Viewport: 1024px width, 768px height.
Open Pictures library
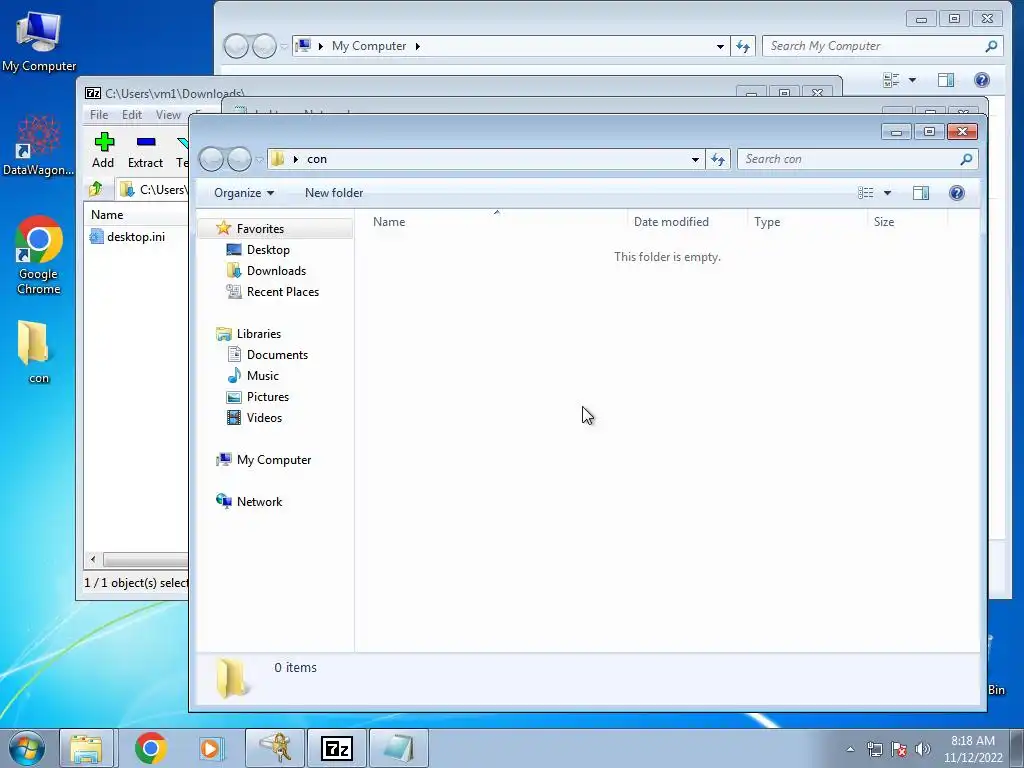coord(257,396)
